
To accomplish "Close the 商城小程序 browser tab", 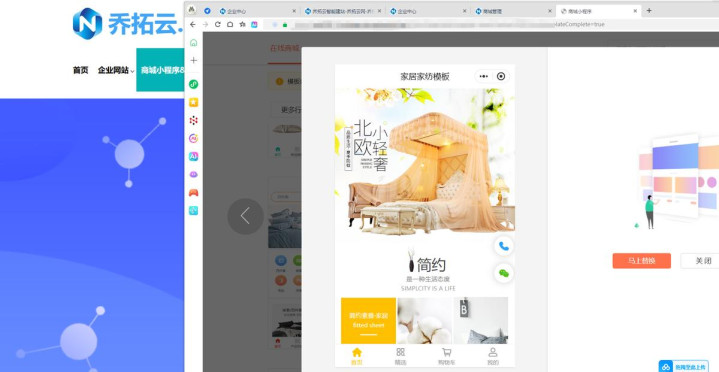I will coord(635,11).
